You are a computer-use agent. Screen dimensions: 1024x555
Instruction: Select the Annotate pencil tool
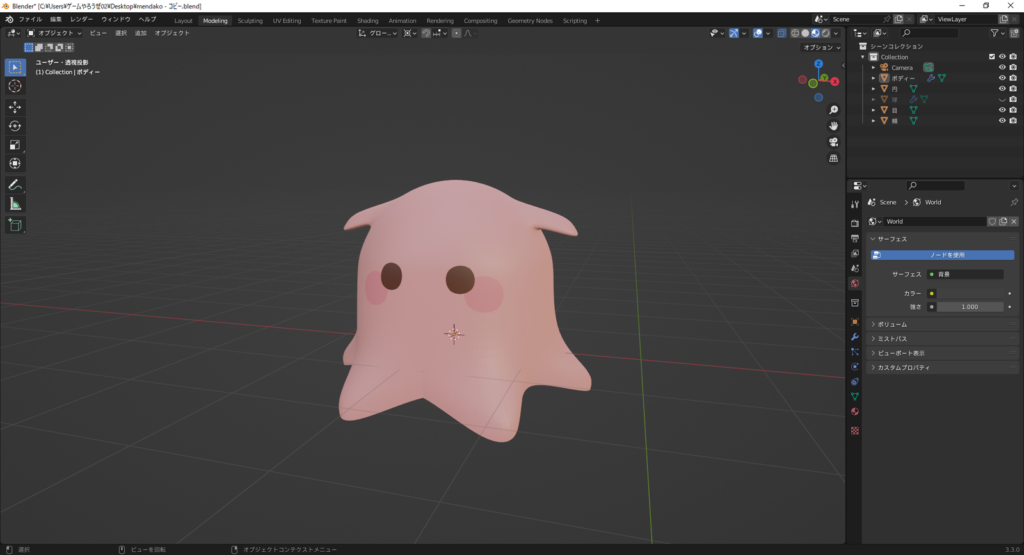click(15, 185)
